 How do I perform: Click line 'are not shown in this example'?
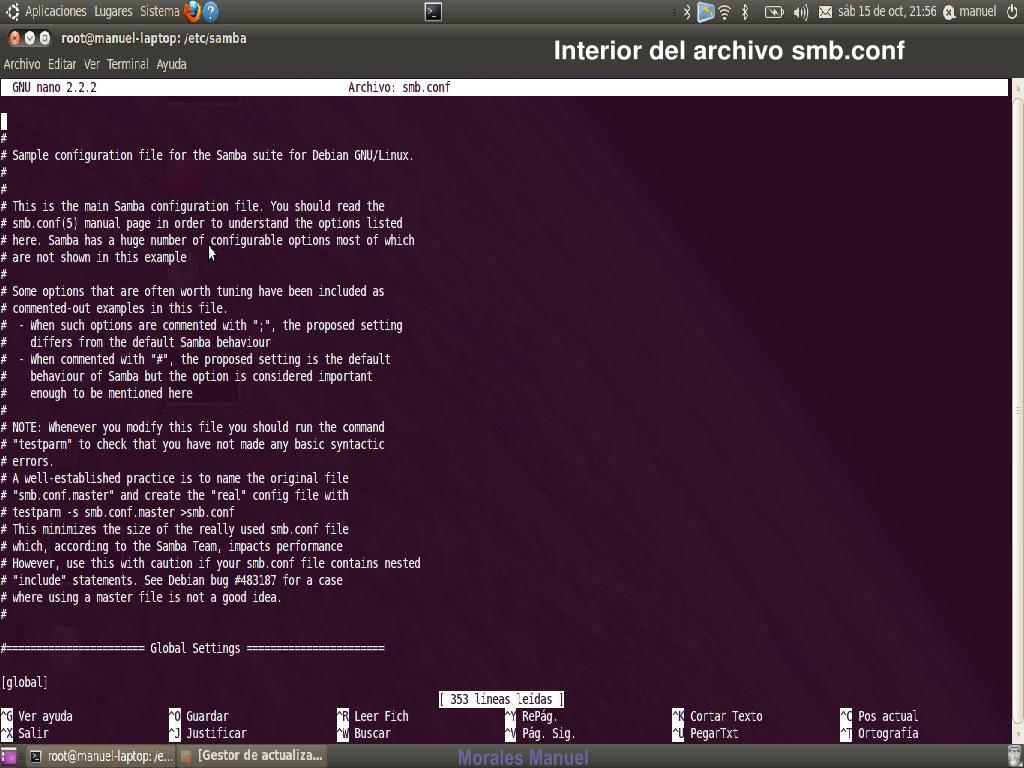point(94,257)
